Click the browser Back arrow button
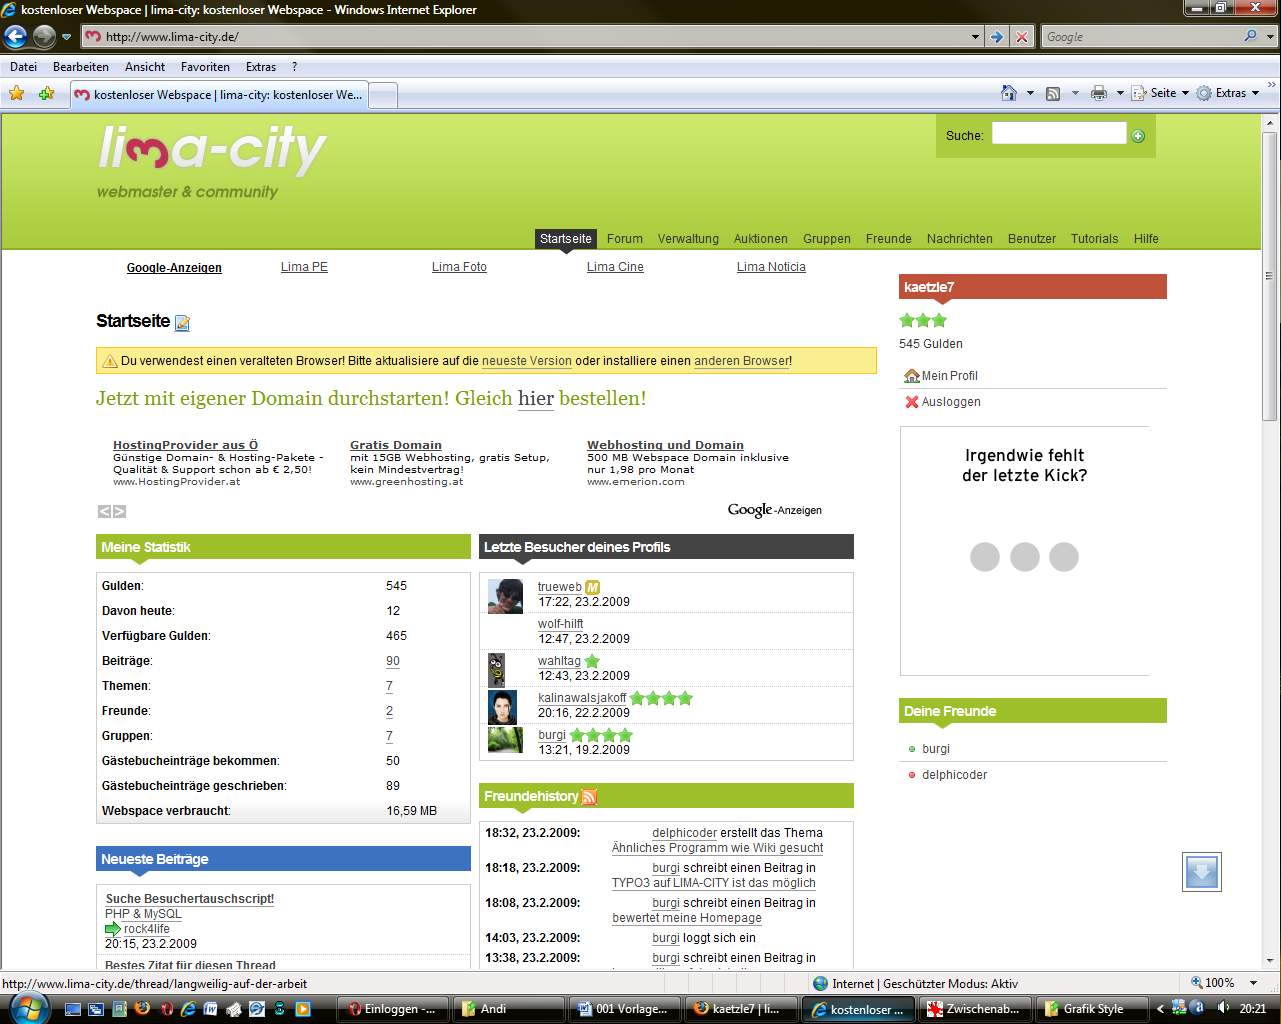The height and width of the screenshot is (1024, 1281). (15, 37)
